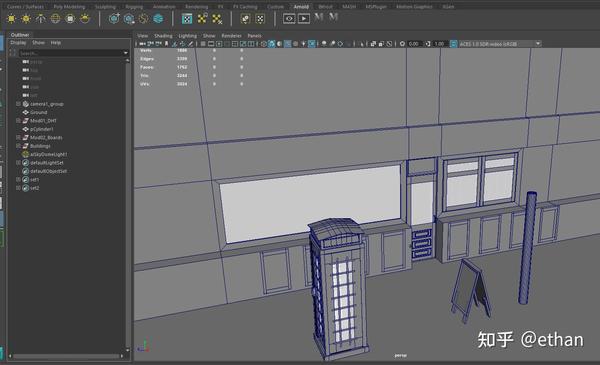Create an Arnold photometric light from the shelf
The height and width of the screenshot is (365, 600).
pyautogui.click(x=41, y=18)
